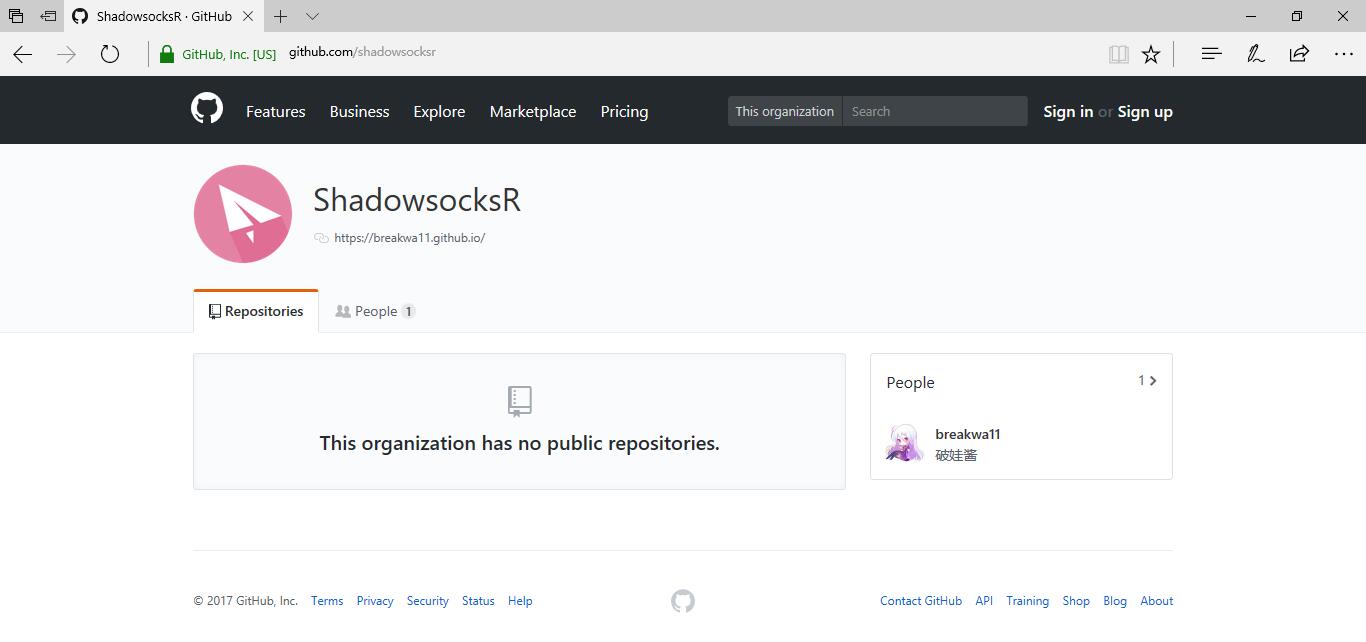1366x642 pixels.
Task: Open the Security footer link
Action: 428,601
